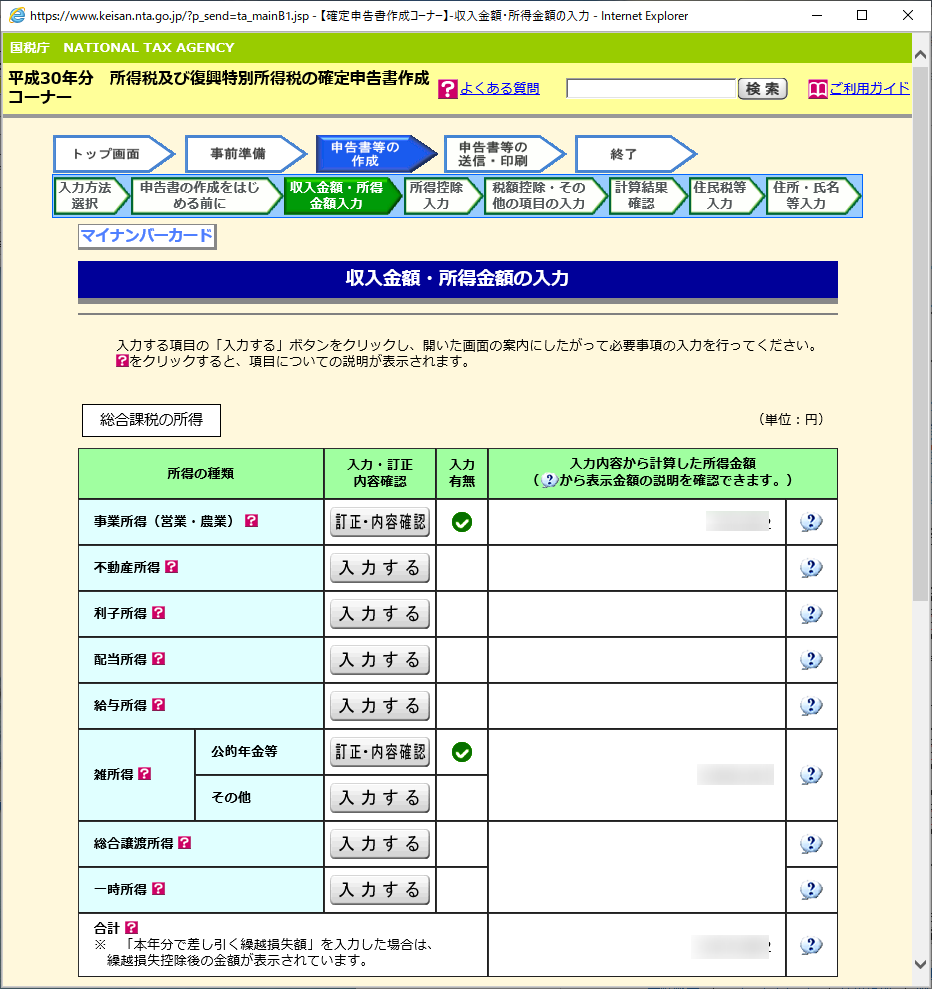Open amount explanation bubble for 事業所得 row

point(811,522)
